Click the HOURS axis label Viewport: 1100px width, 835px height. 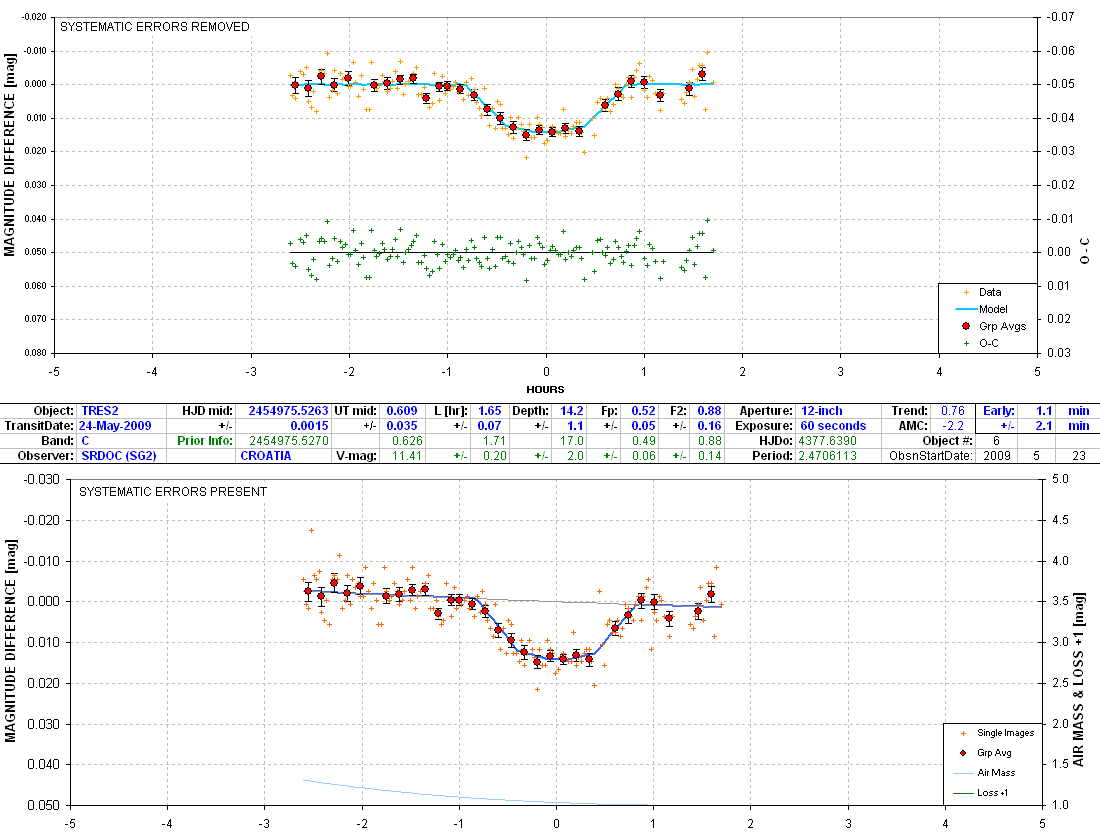(545, 389)
